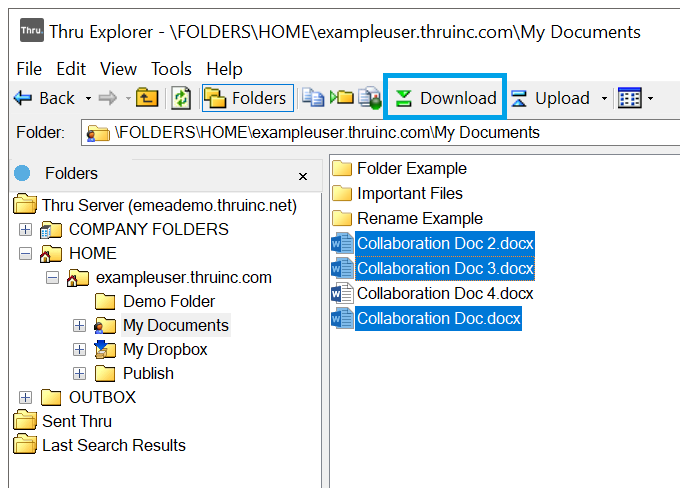Open the Back history dropdown arrow

point(88,98)
